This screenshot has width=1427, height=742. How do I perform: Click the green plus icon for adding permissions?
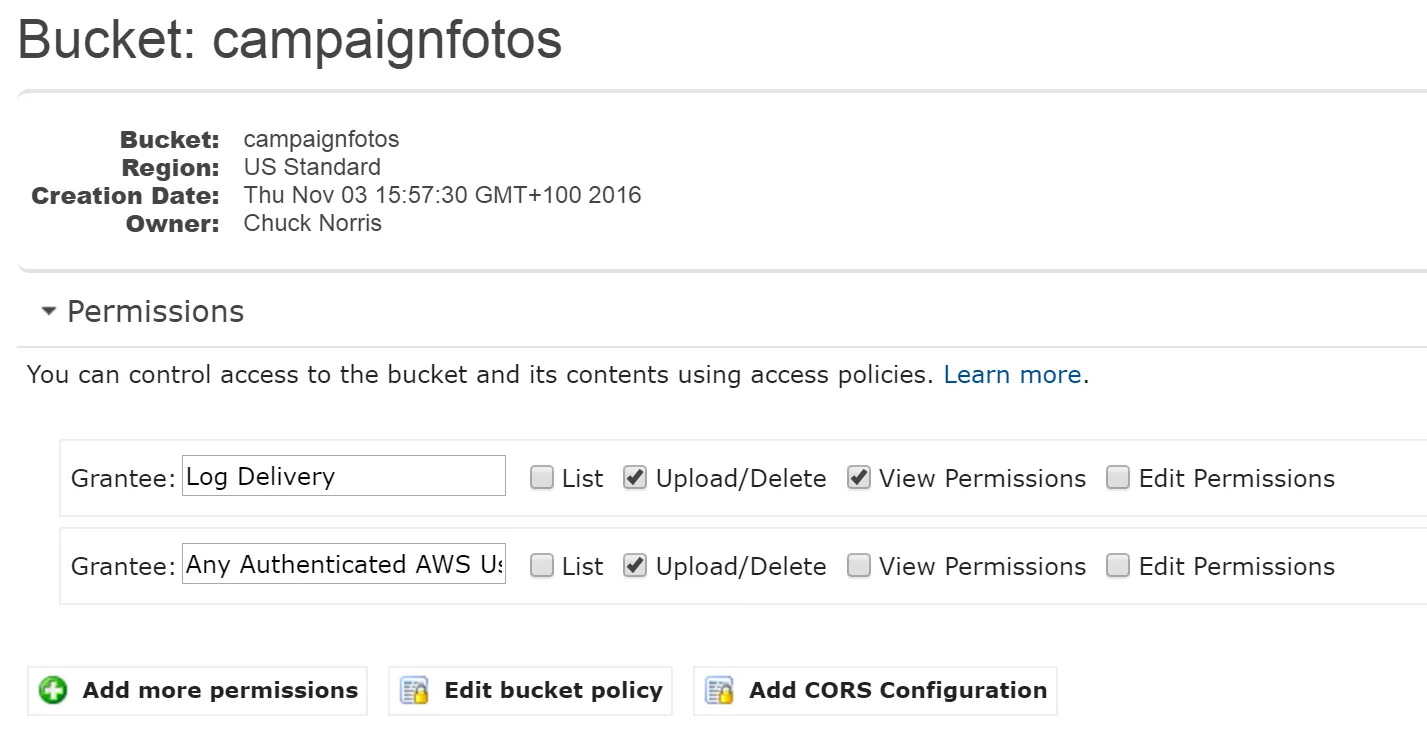coord(53,691)
